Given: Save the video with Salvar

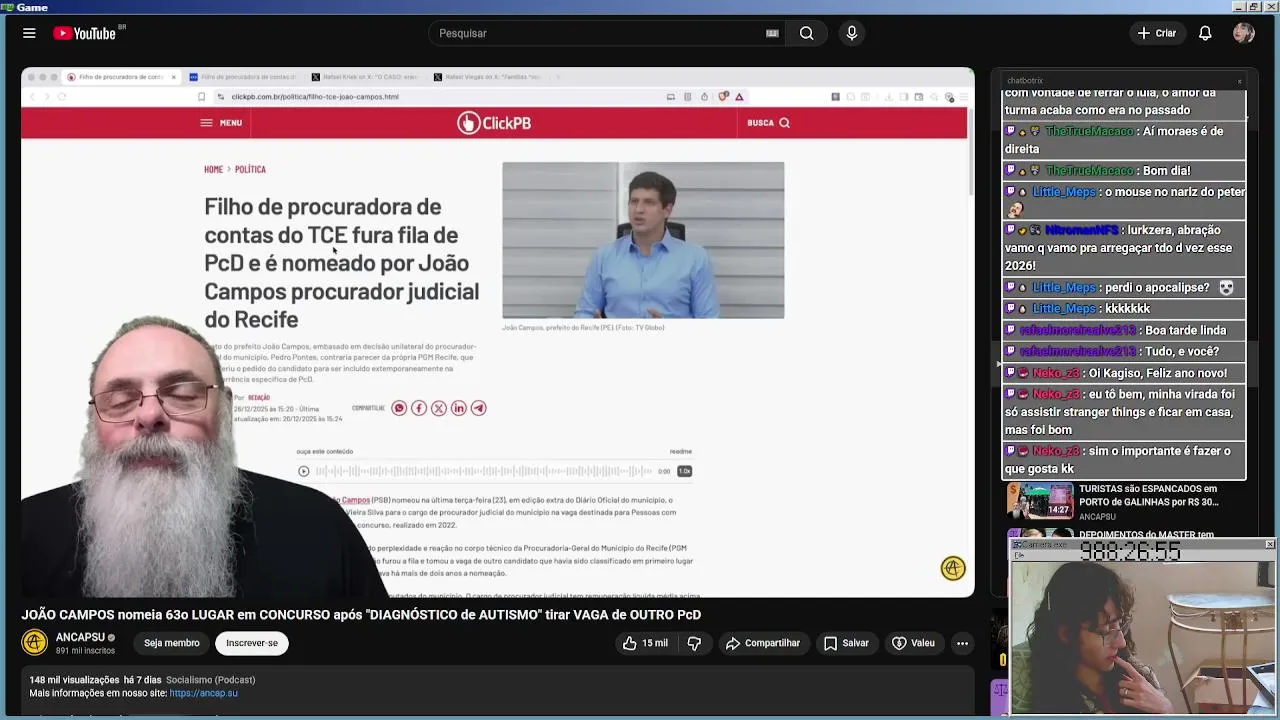Looking at the screenshot, I should [x=846, y=643].
